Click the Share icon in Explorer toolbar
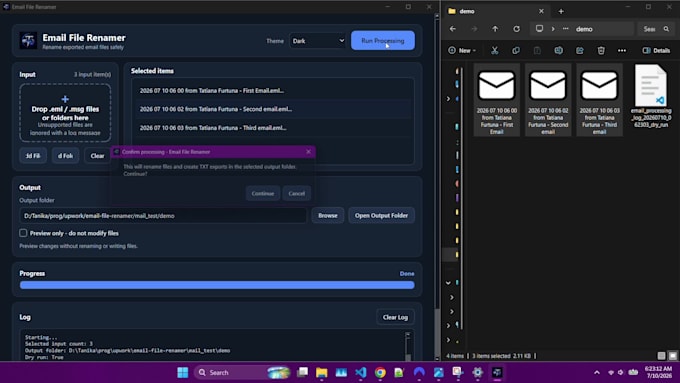This screenshot has height=383, width=680. (580, 50)
